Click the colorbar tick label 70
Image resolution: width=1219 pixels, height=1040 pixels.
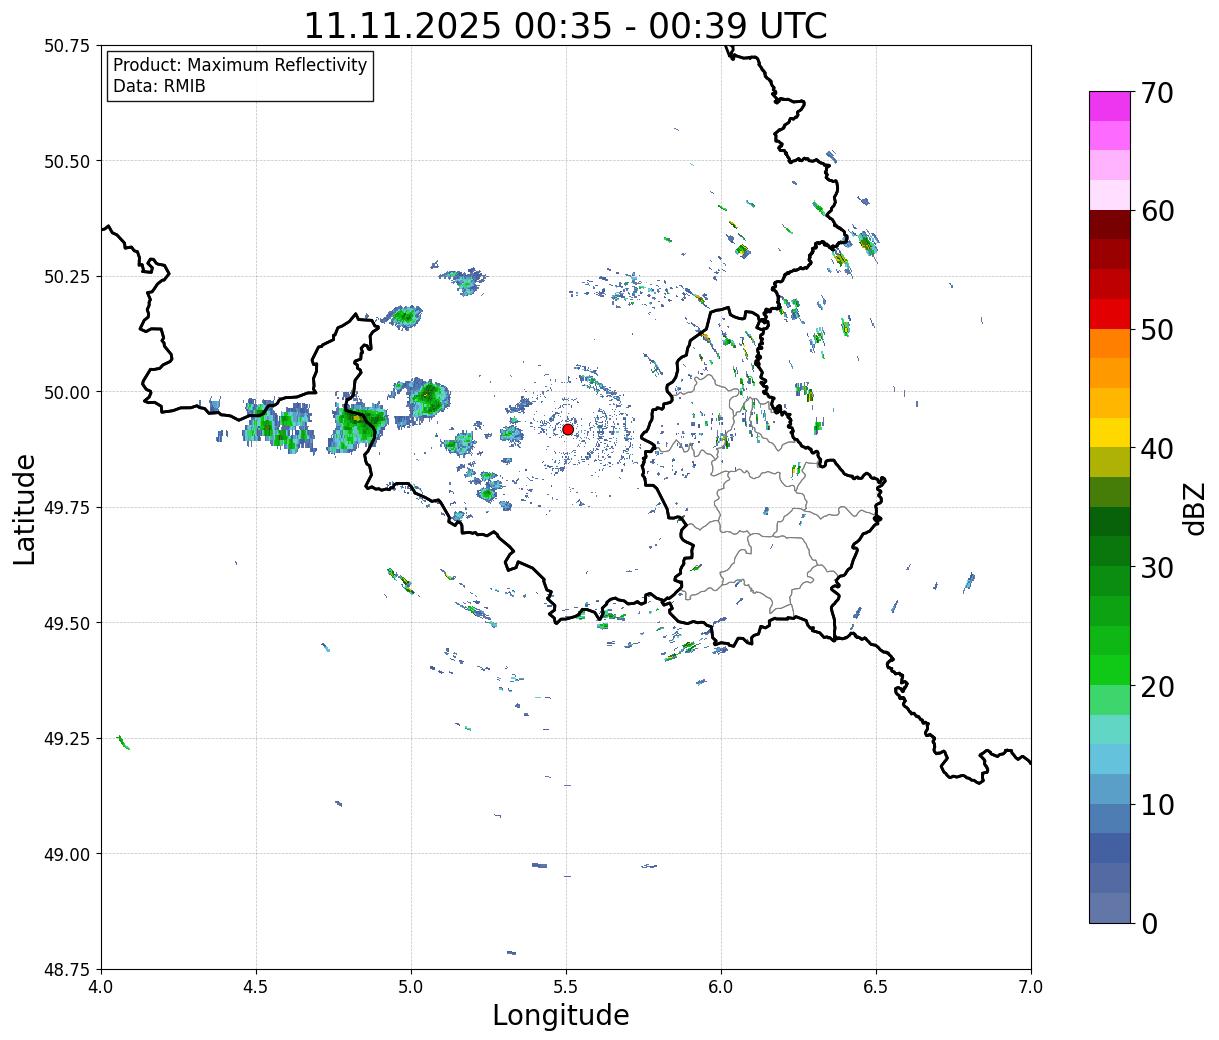point(1156,93)
